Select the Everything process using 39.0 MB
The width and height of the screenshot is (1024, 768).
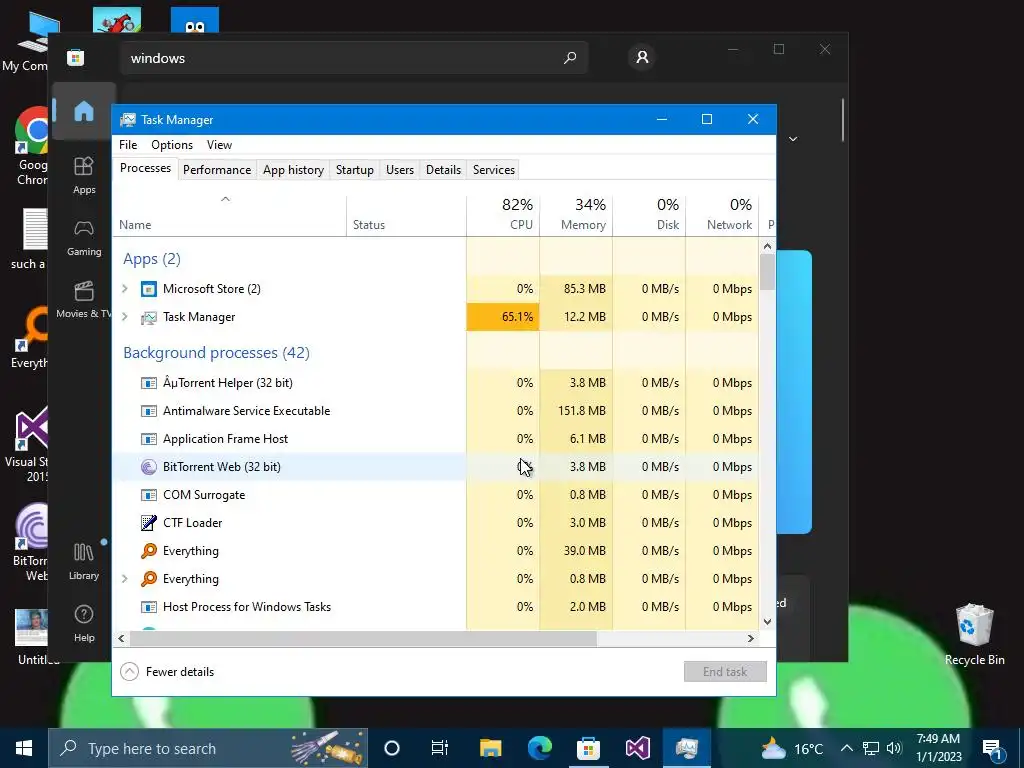(x=436, y=551)
